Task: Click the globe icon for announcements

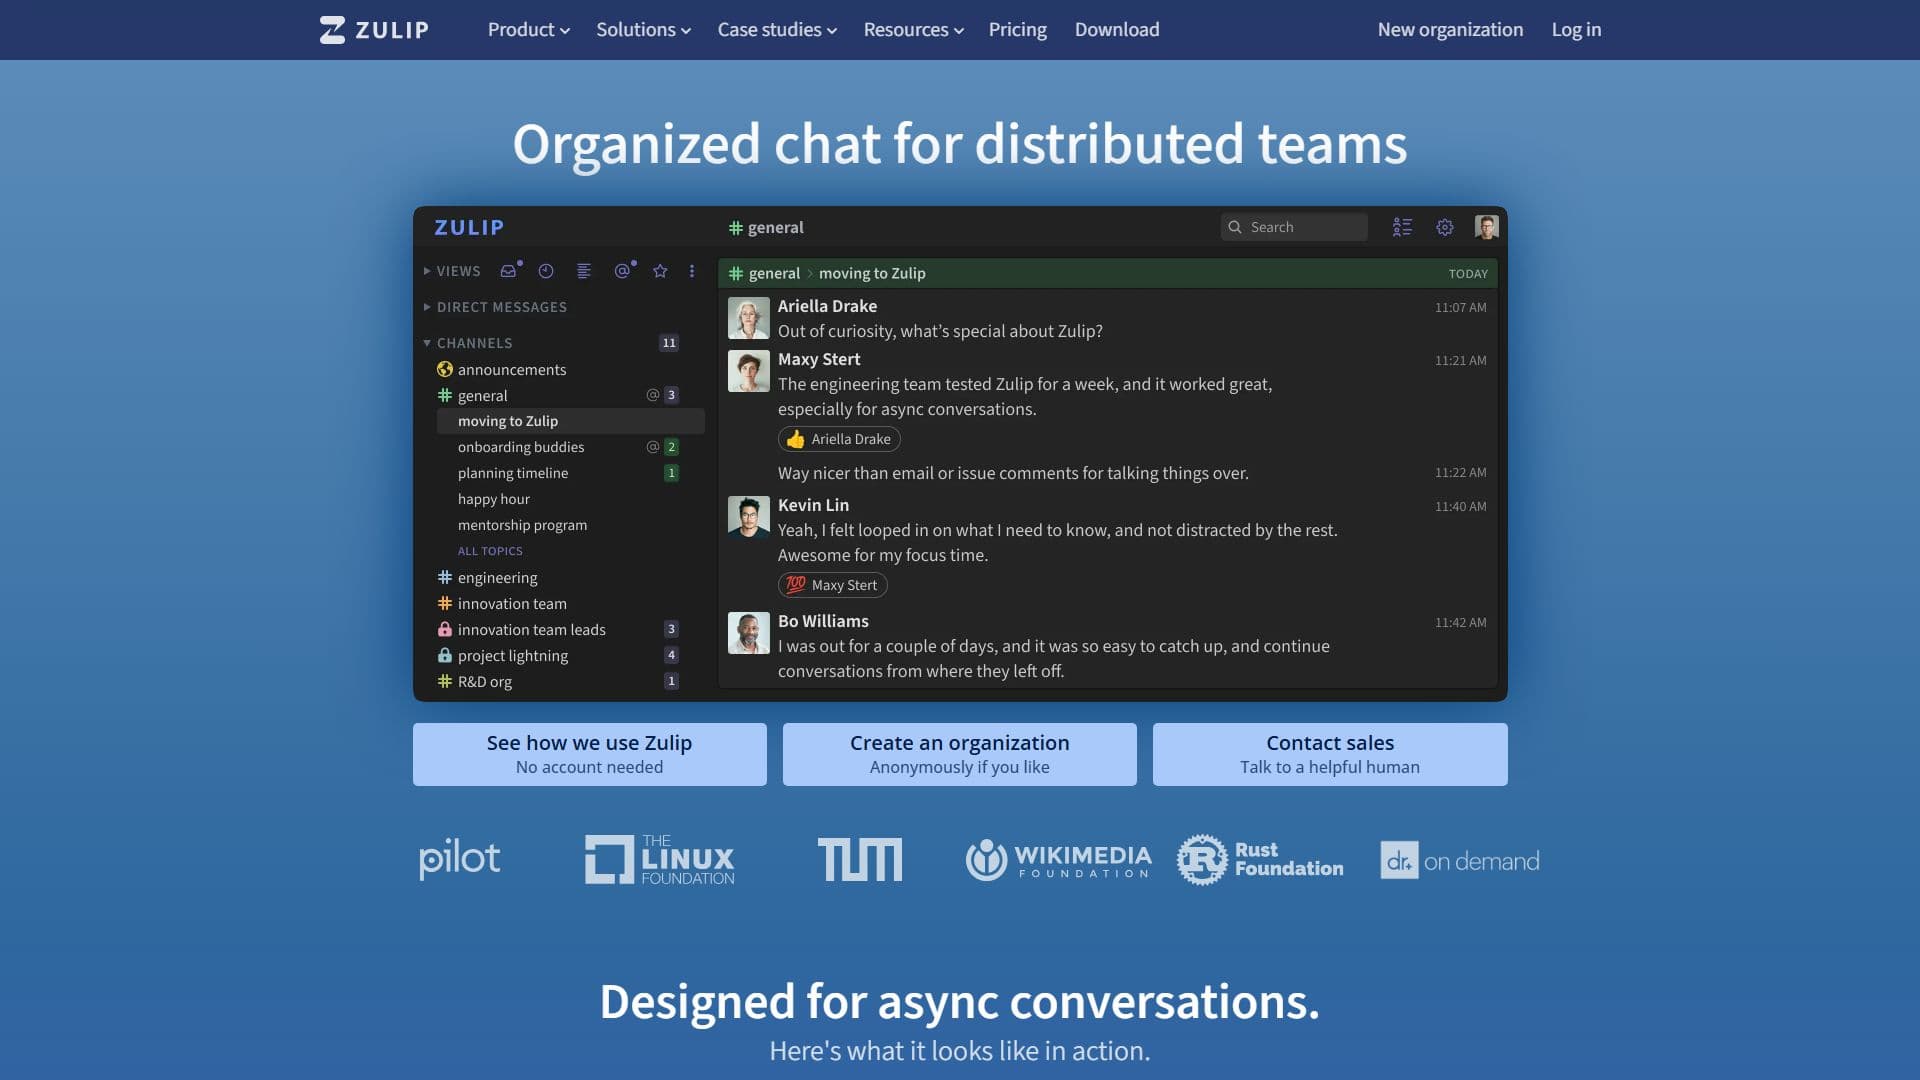Action: point(445,369)
